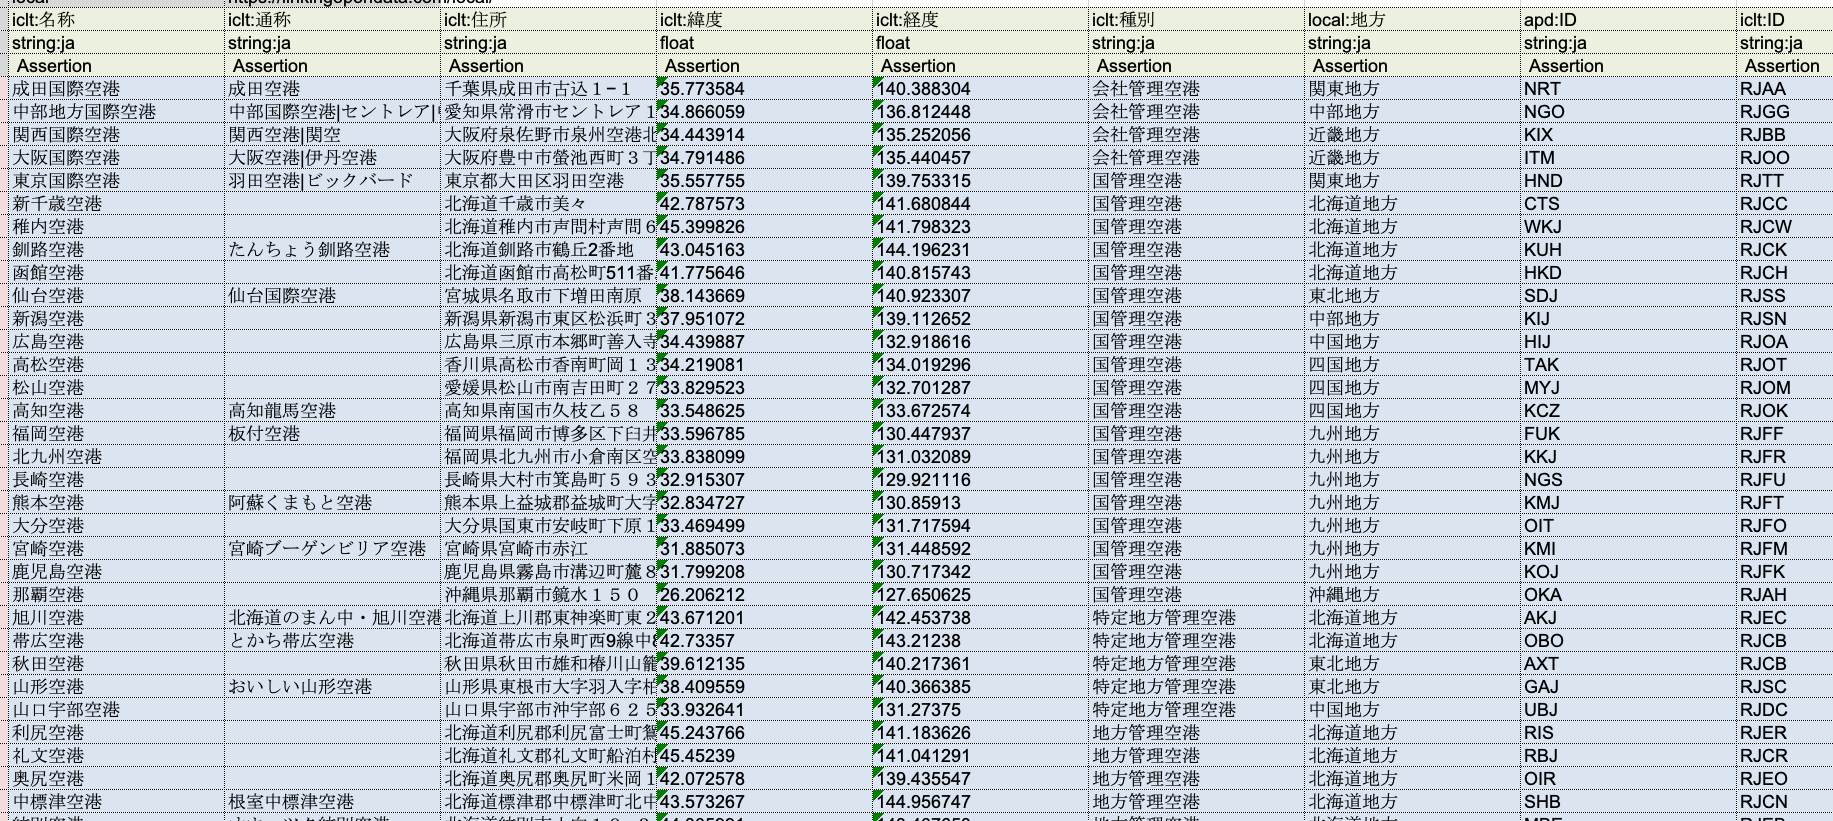Screen dimensions: 1833x821
Task: Click 特定地方管理空港 in the 旭川空港 row
Action: [x=1197, y=618]
